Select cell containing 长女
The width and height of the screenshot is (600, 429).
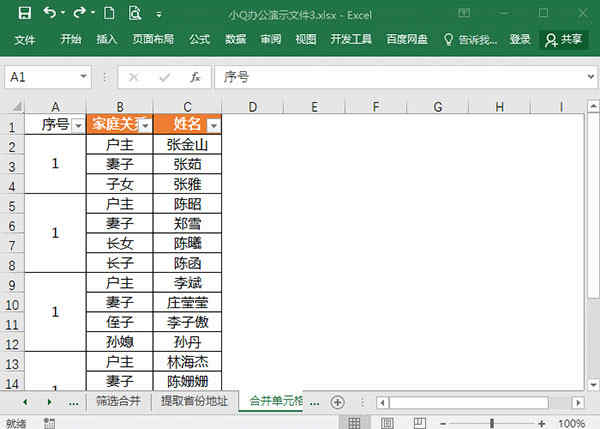click(120, 243)
